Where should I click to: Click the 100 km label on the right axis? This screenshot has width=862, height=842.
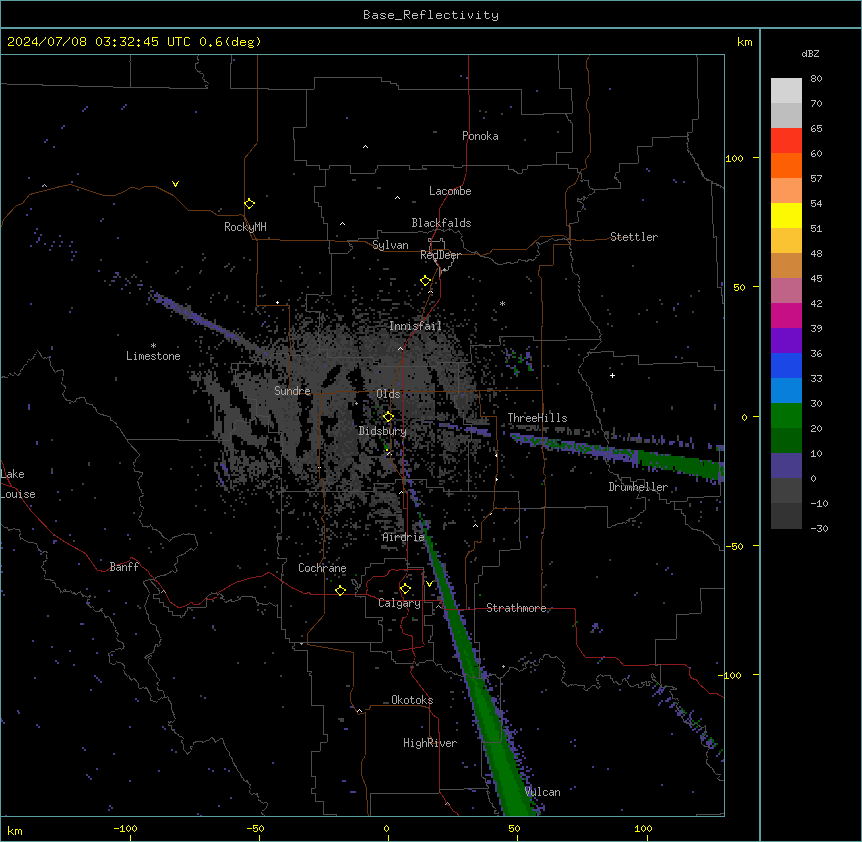pyautogui.click(x=734, y=158)
